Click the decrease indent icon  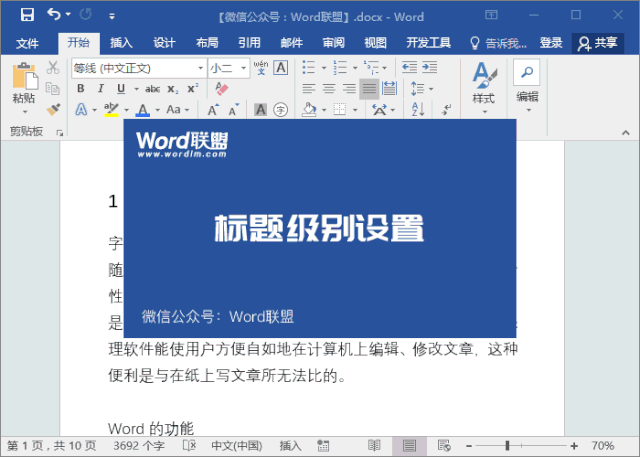point(409,67)
